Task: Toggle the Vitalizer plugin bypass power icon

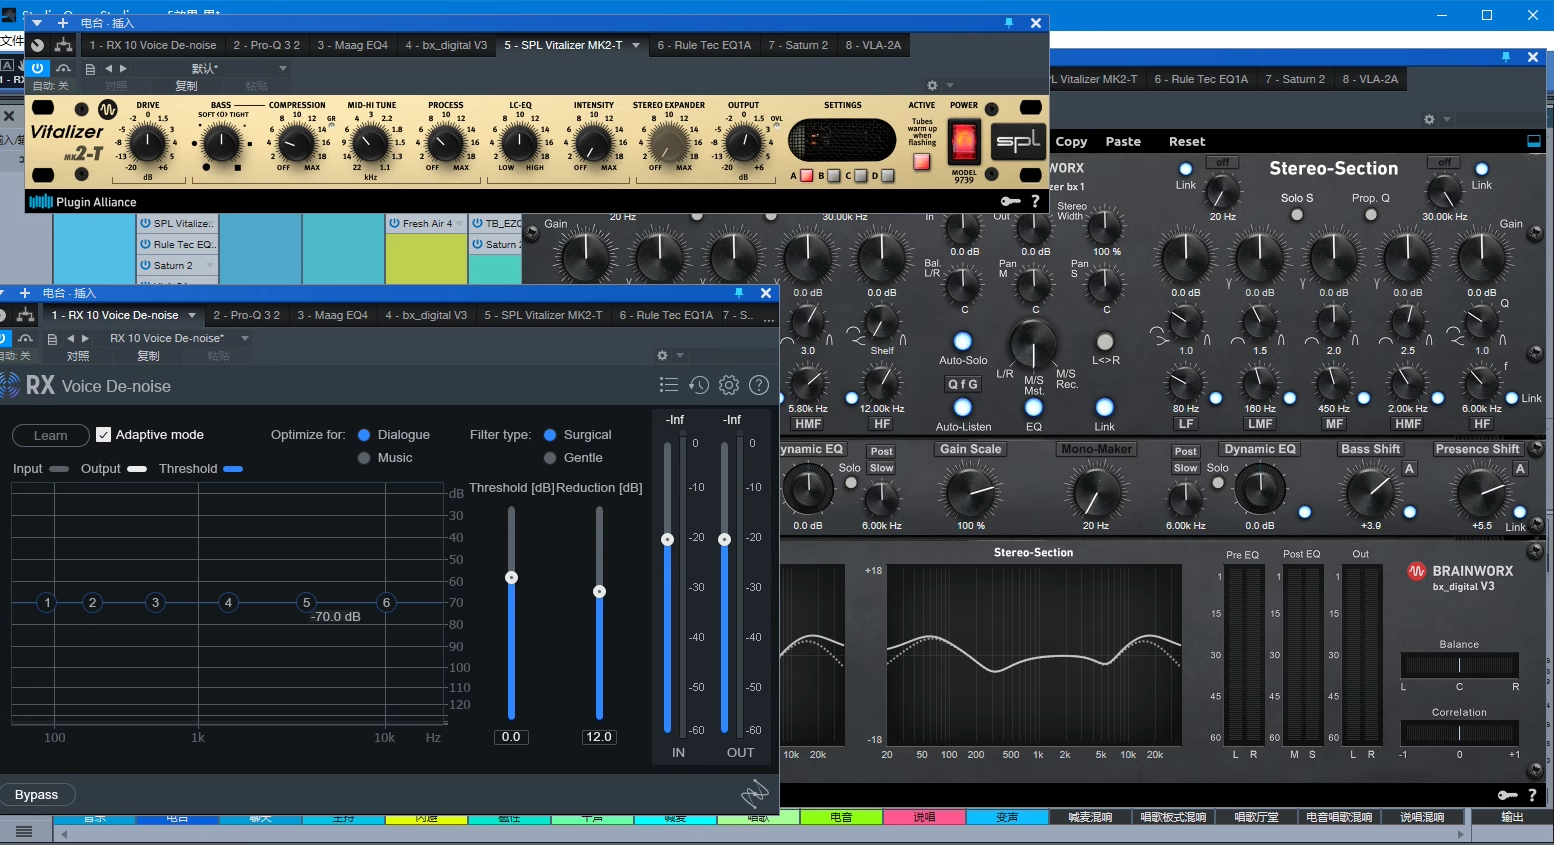Action: point(37,68)
